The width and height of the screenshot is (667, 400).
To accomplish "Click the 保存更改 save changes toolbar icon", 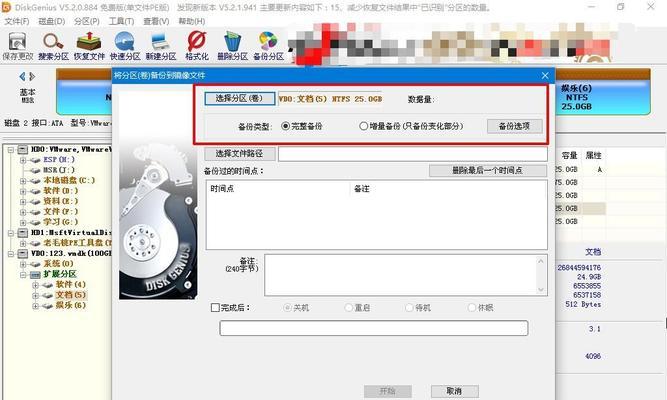I will (x=17, y=46).
